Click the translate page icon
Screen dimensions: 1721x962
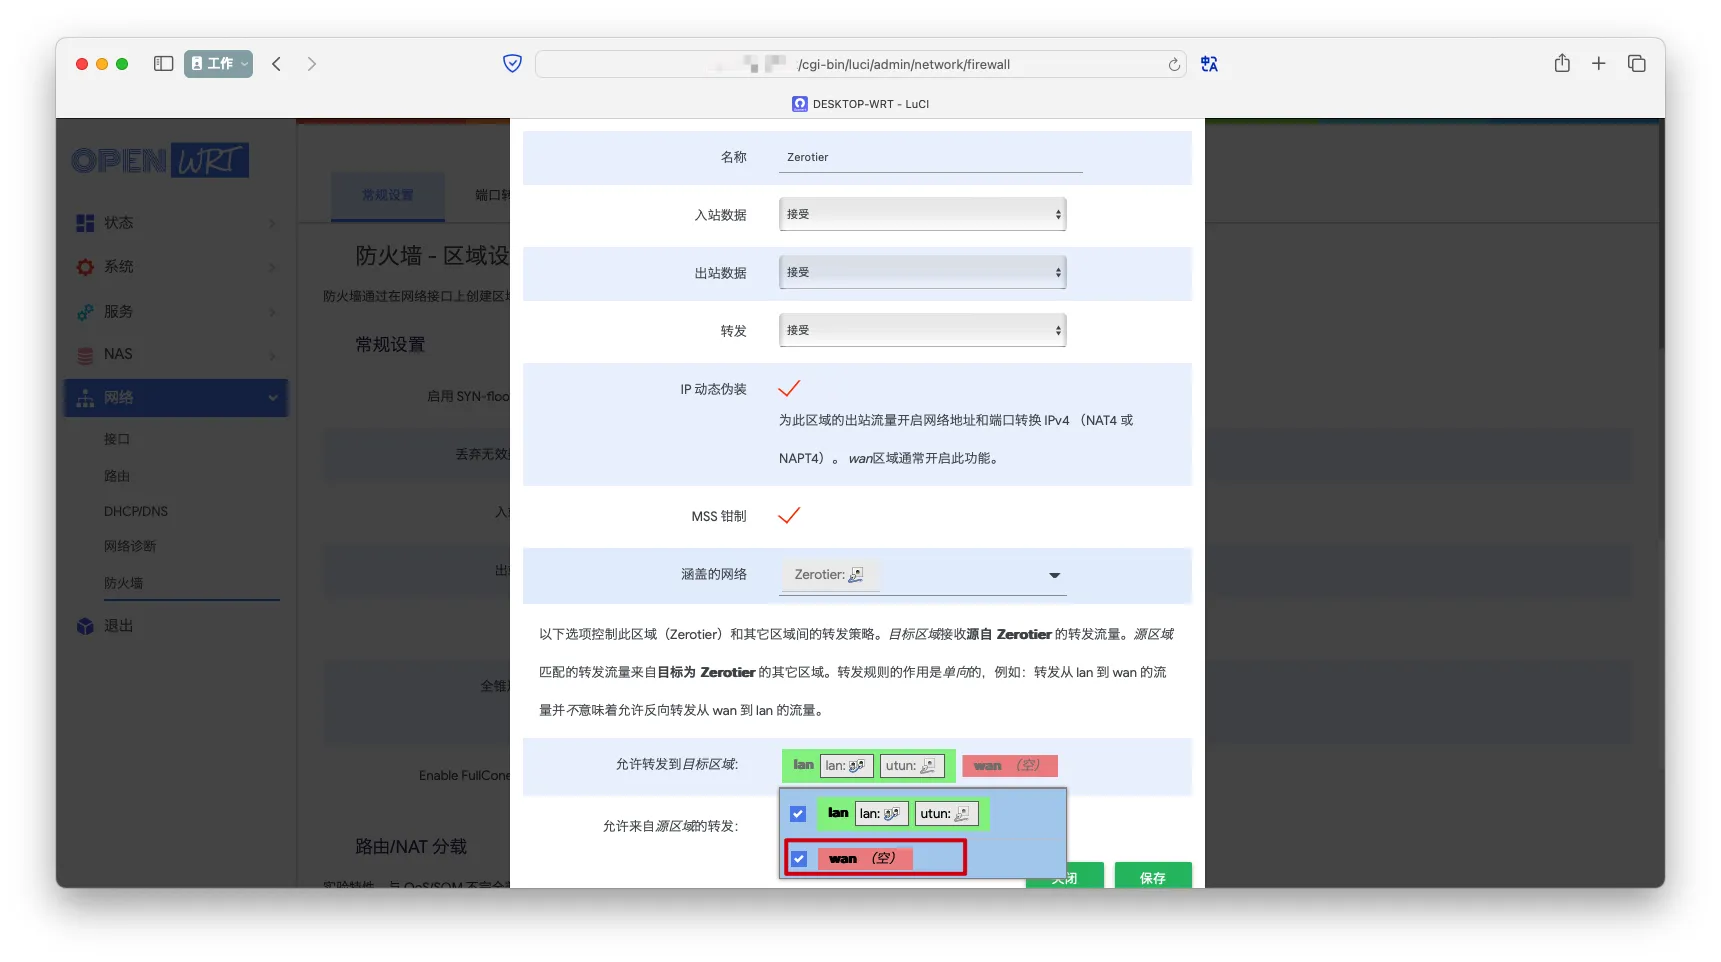pos(1209,64)
